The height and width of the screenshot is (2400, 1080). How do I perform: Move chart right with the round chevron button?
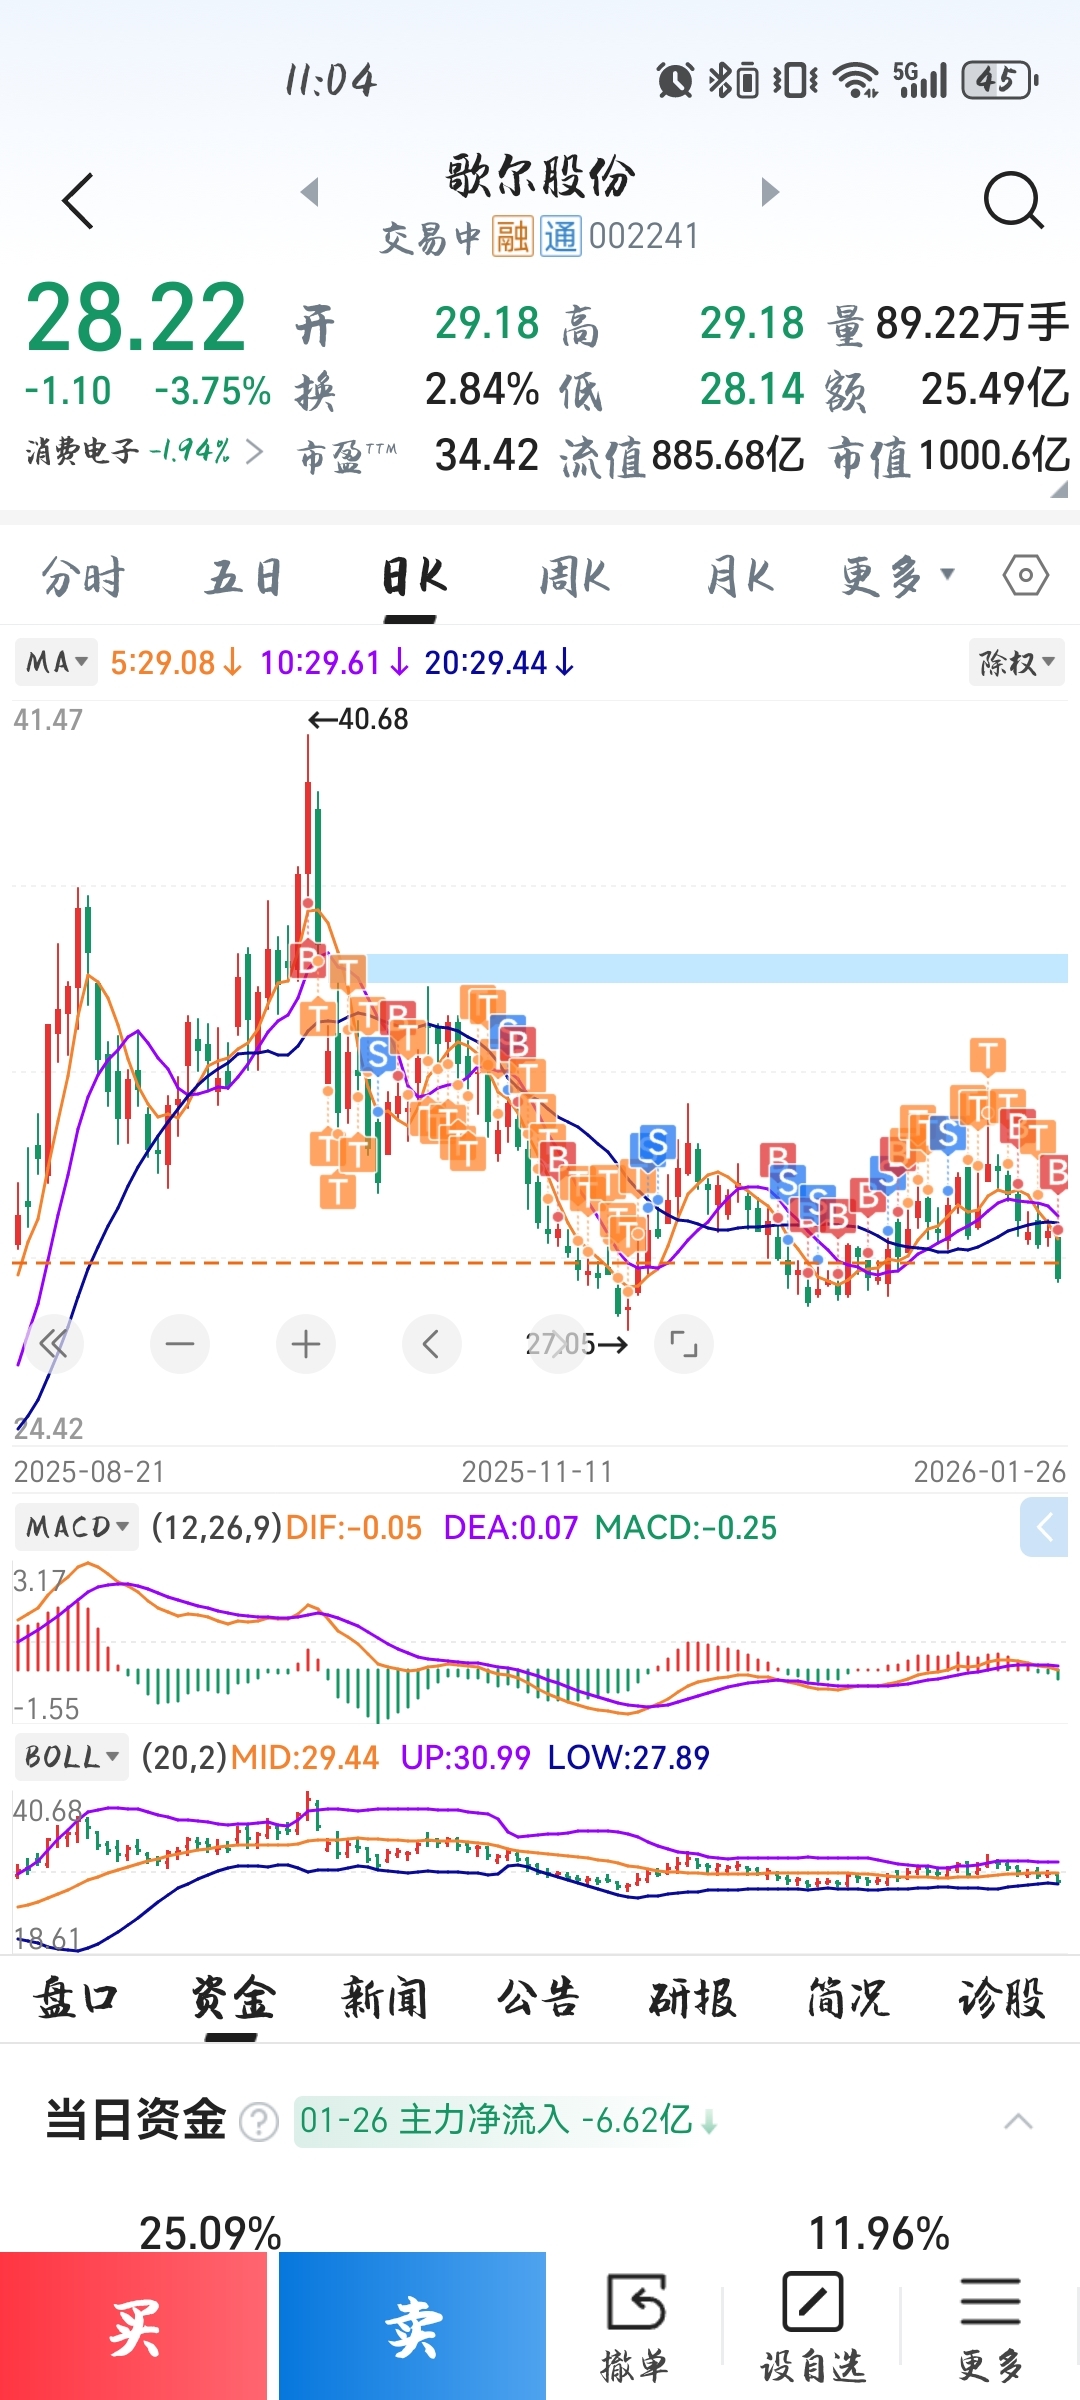pos(558,1344)
